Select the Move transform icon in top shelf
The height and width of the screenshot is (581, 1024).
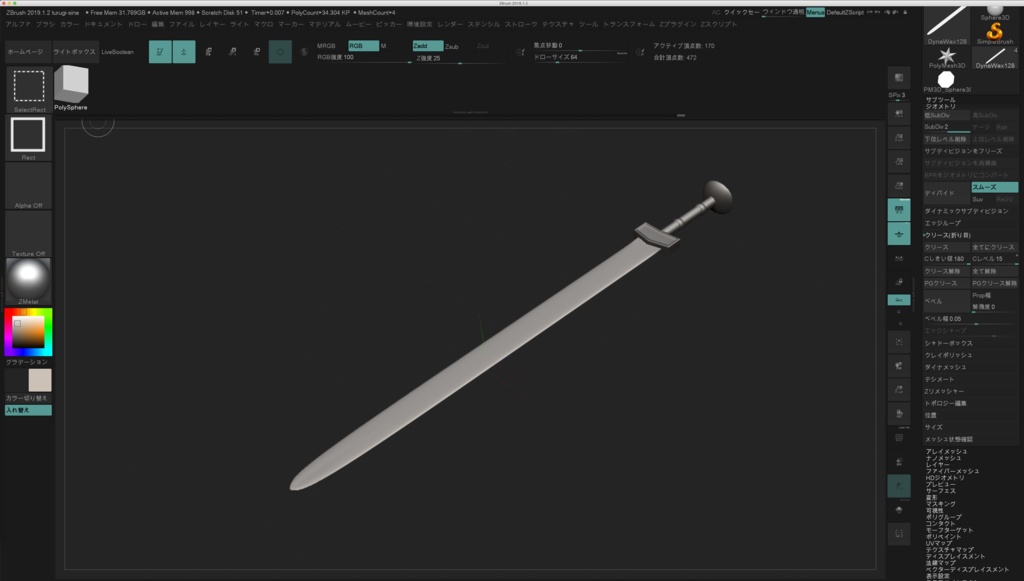(208, 52)
